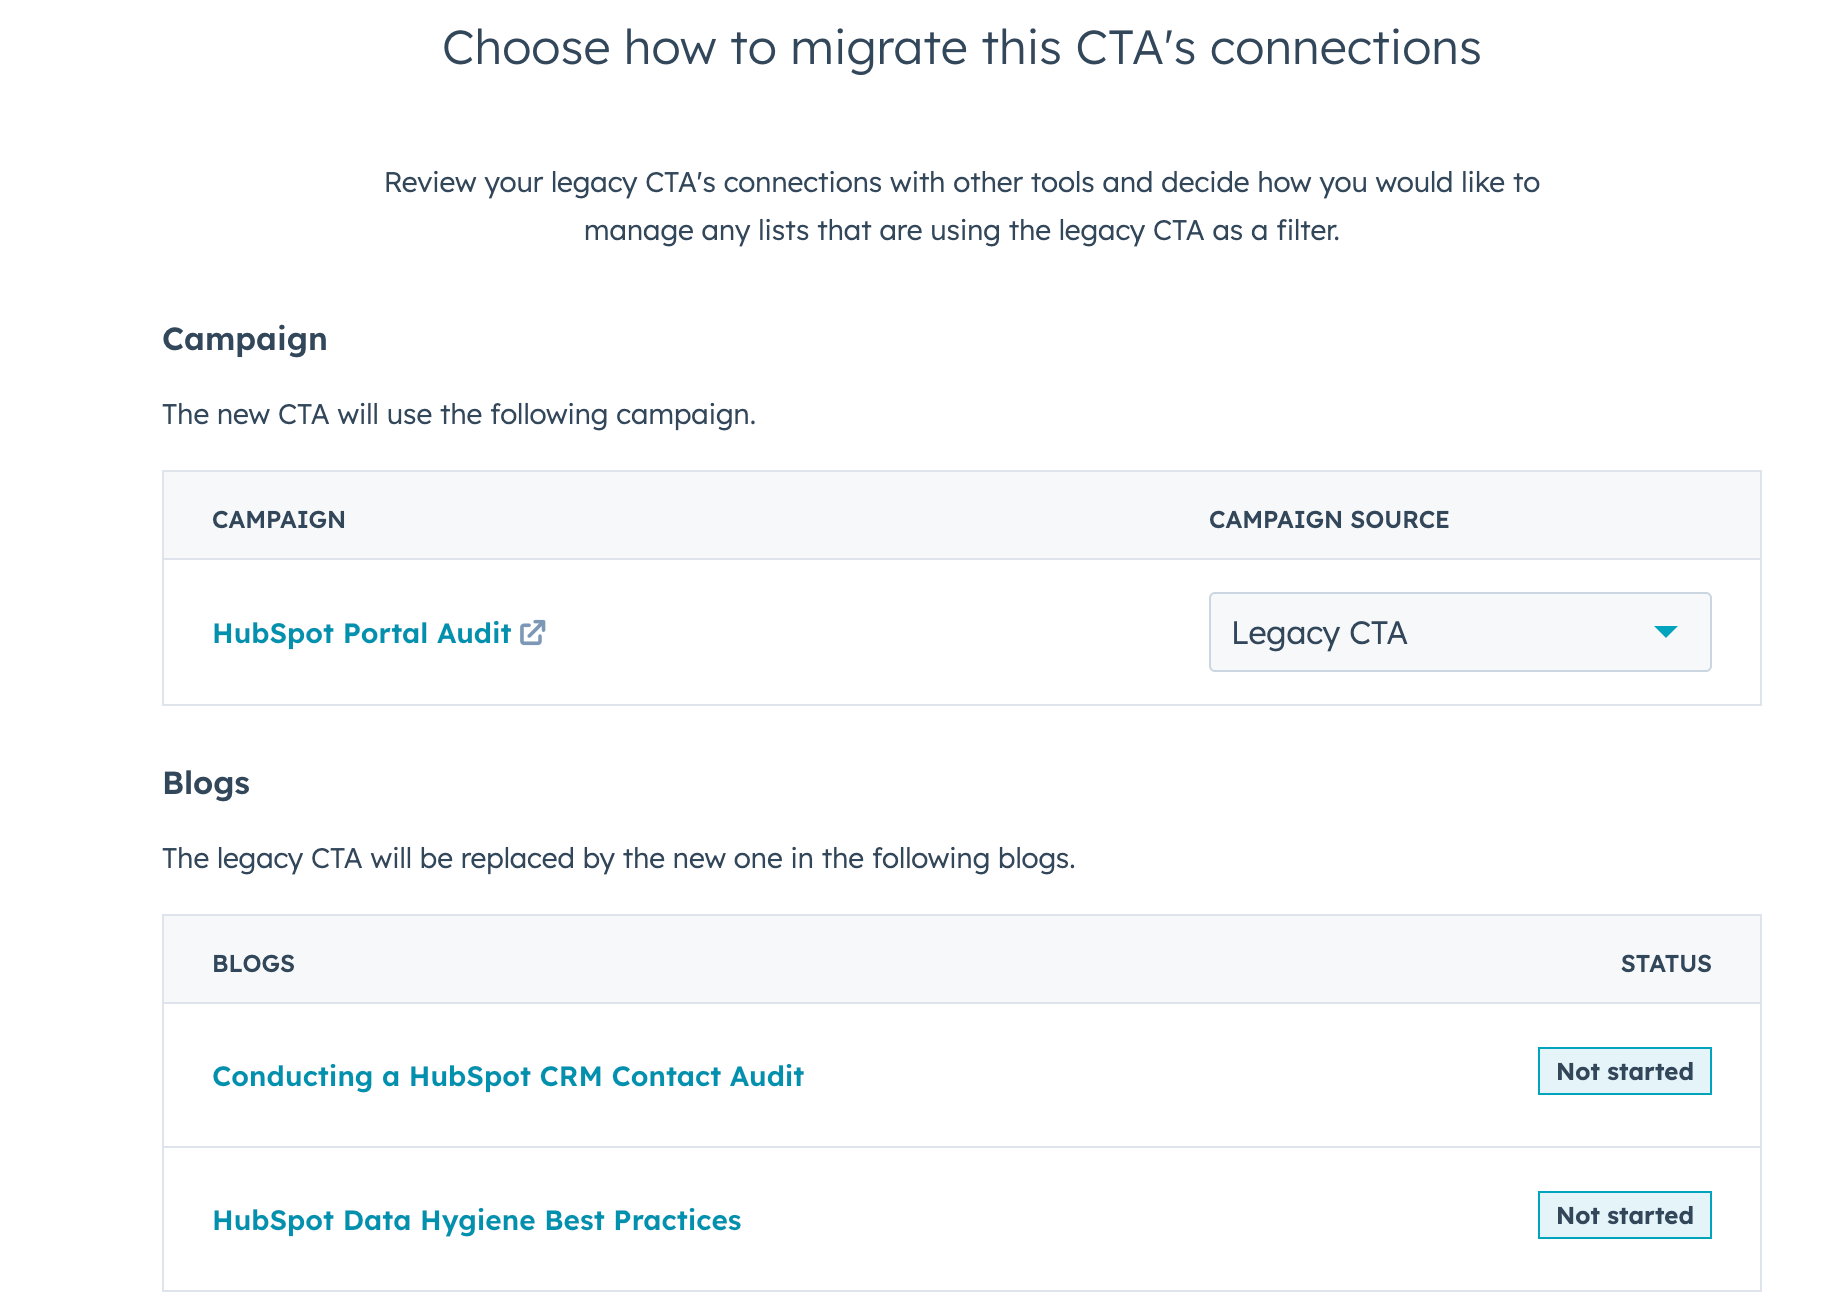1838x1302 pixels.
Task: Click the BLOGS column header
Action: pos(254,964)
